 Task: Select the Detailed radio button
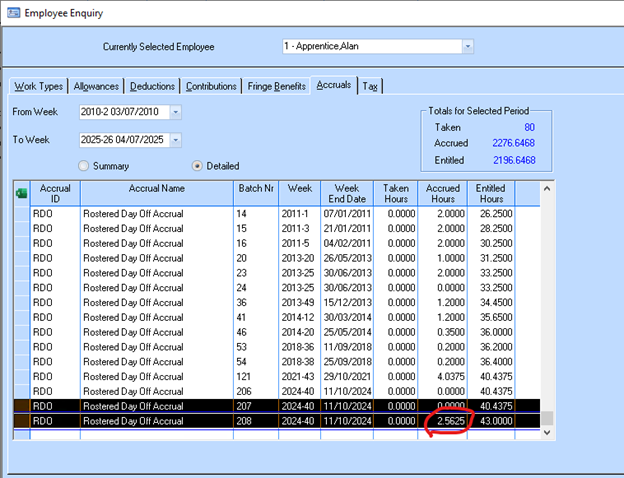[197, 165]
